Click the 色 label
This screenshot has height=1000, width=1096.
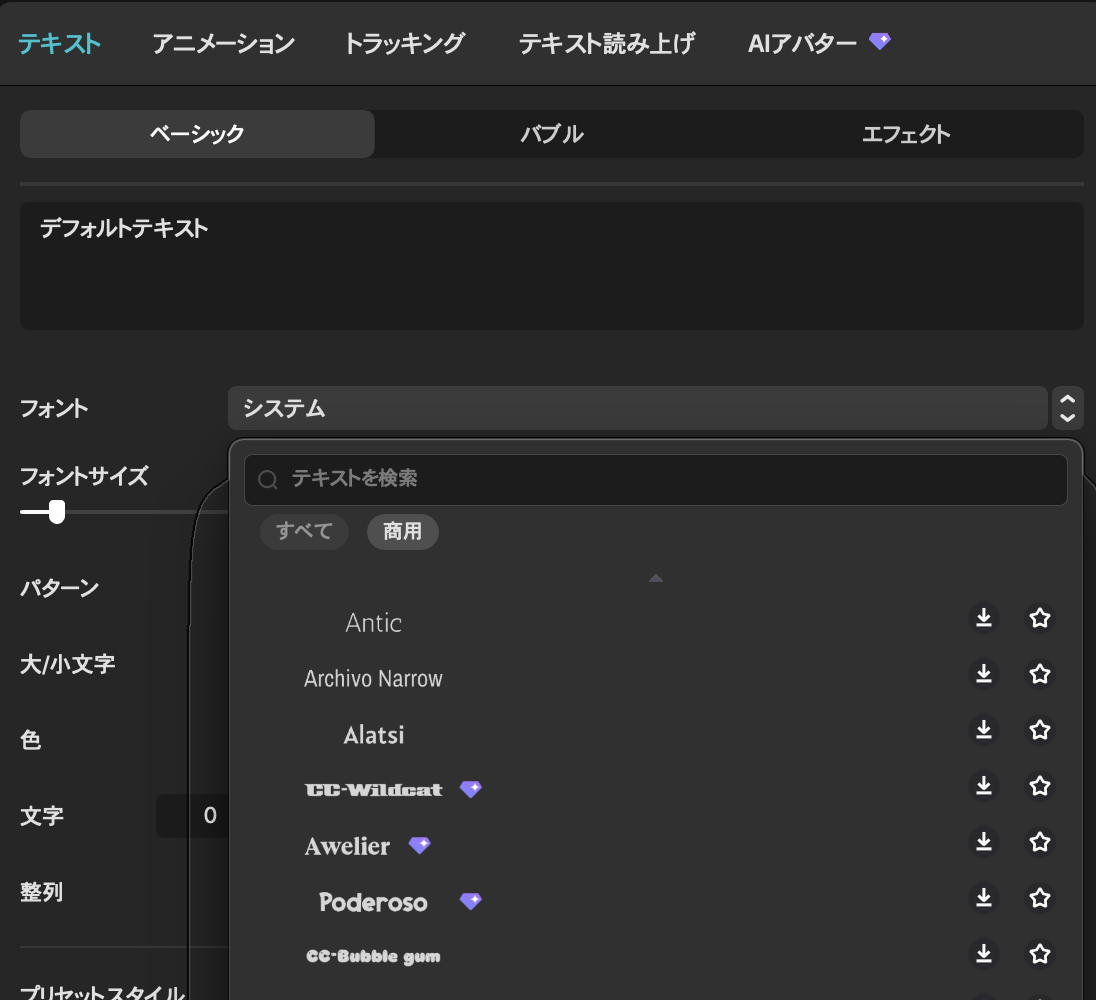(31, 739)
